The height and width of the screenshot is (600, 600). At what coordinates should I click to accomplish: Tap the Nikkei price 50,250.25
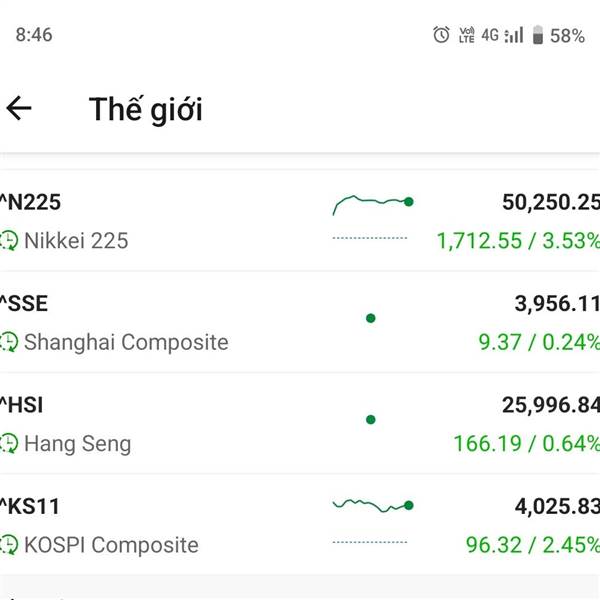550,203
